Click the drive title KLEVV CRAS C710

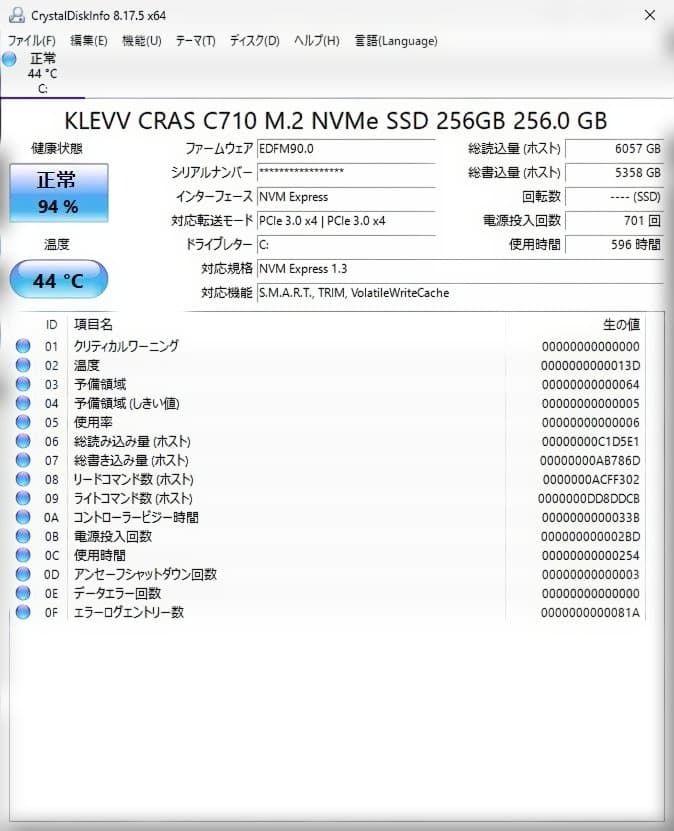(335, 121)
